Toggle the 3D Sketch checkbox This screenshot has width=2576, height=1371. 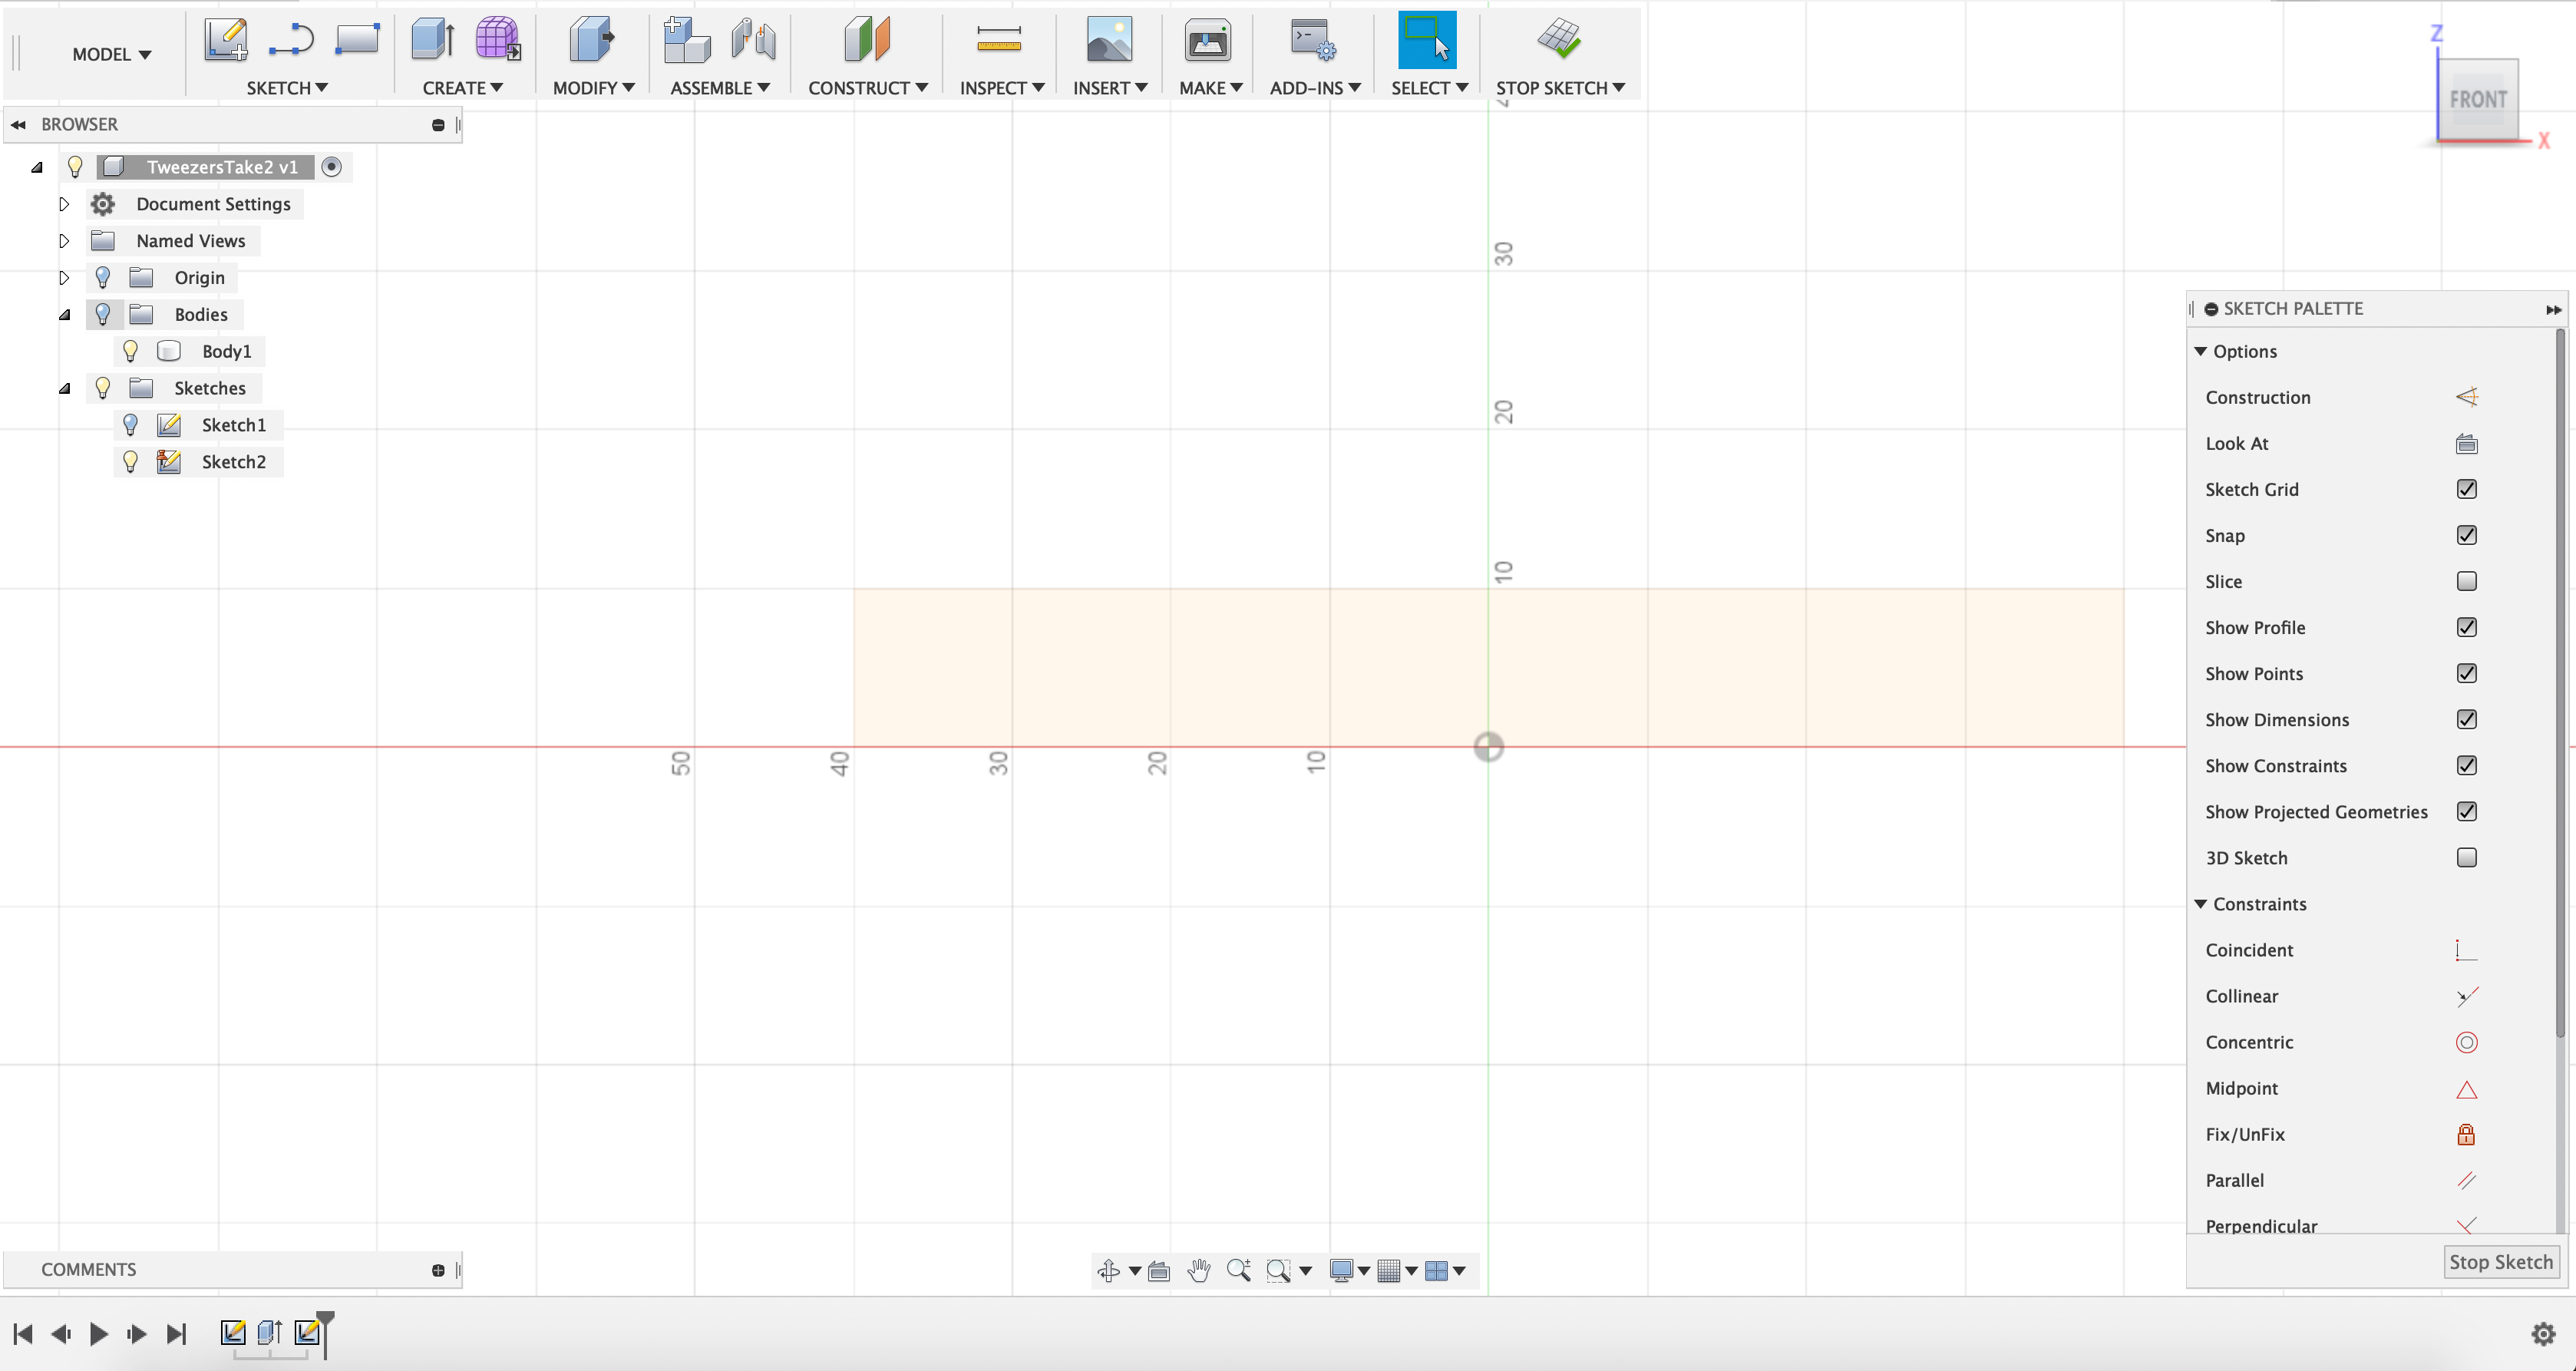(x=2466, y=858)
